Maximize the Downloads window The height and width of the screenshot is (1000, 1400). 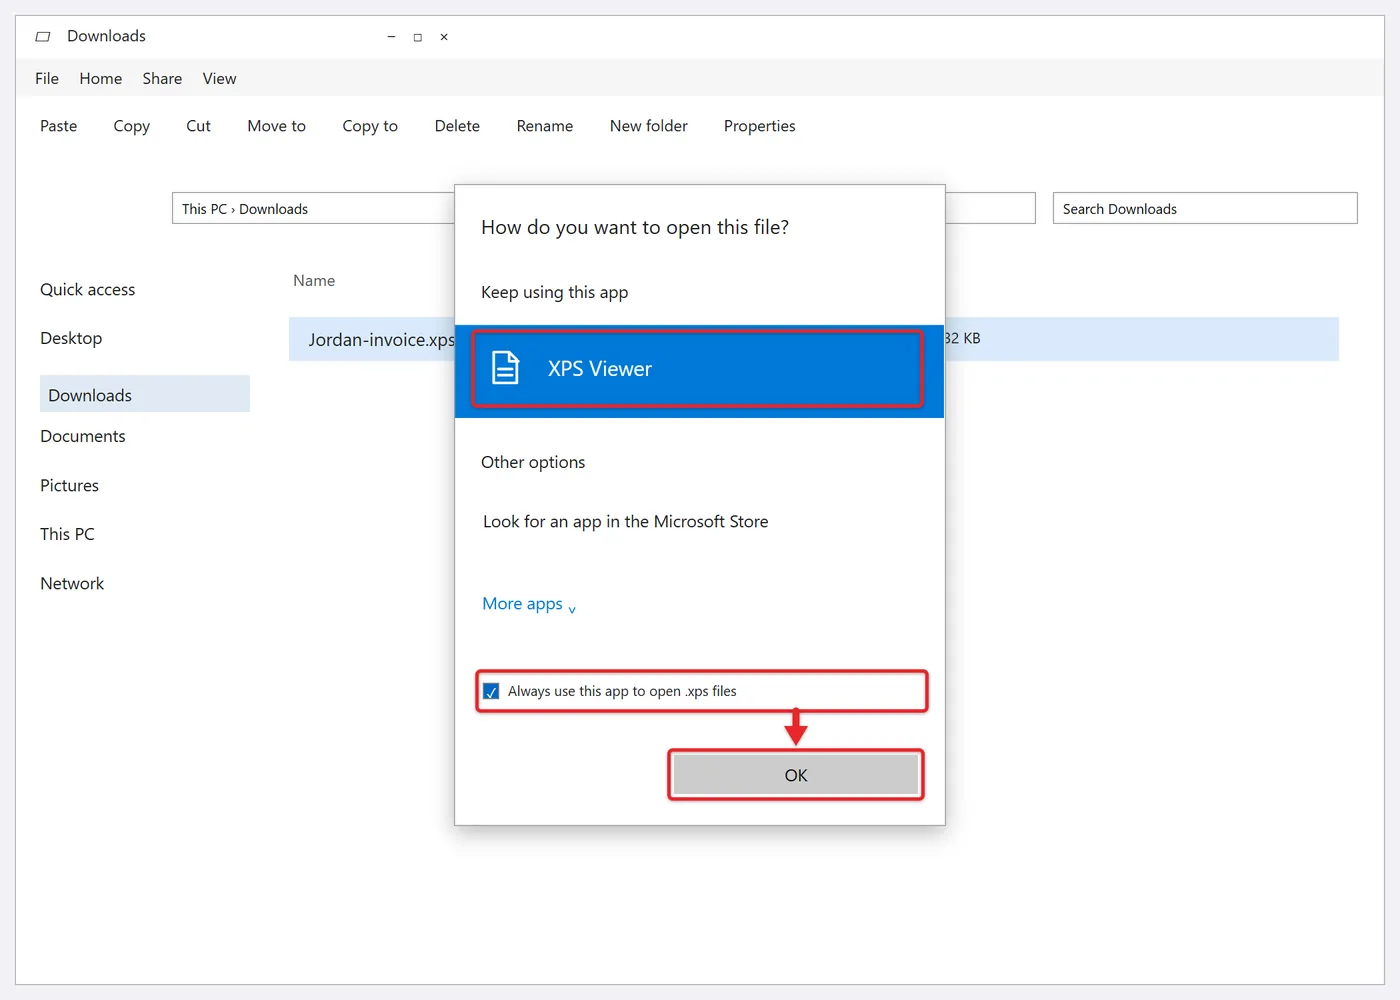[x=418, y=37]
